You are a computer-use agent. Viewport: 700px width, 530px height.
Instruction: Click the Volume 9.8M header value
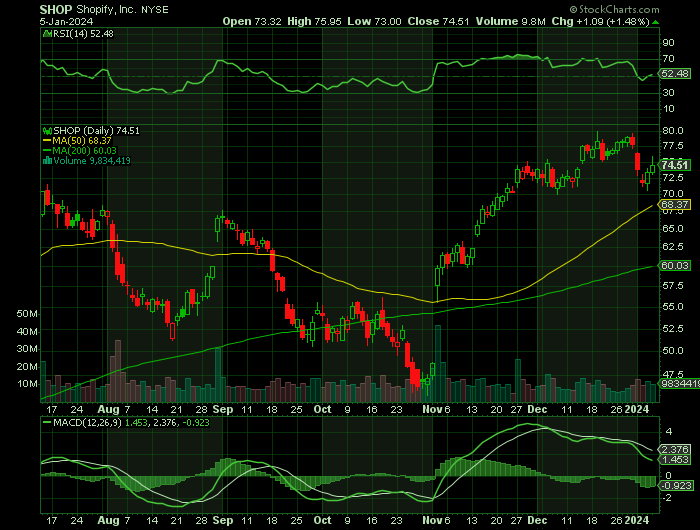point(510,21)
